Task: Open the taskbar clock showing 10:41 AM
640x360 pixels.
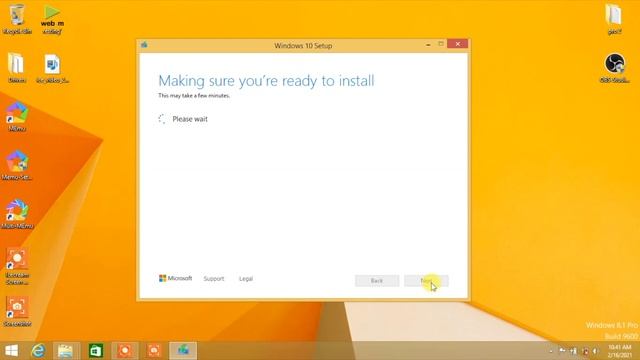Action: coord(620,351)
